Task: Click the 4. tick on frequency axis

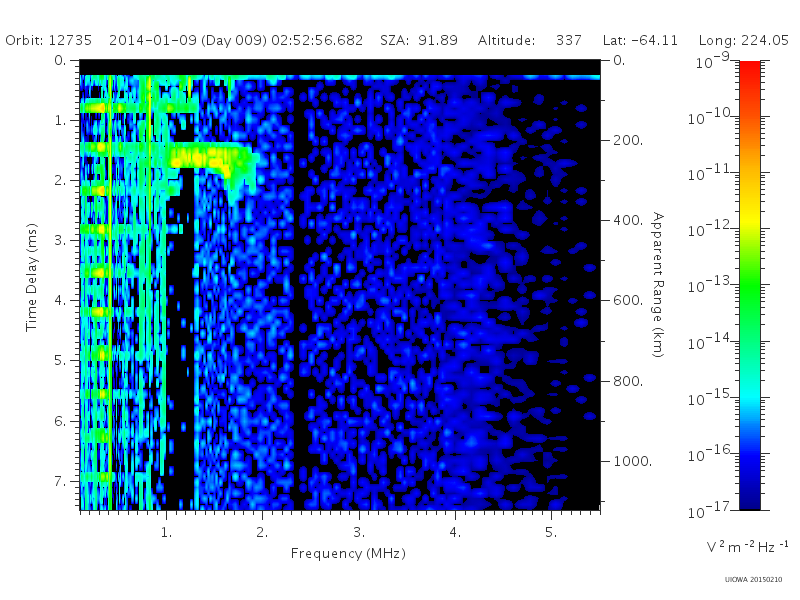Action: [455, 533]
